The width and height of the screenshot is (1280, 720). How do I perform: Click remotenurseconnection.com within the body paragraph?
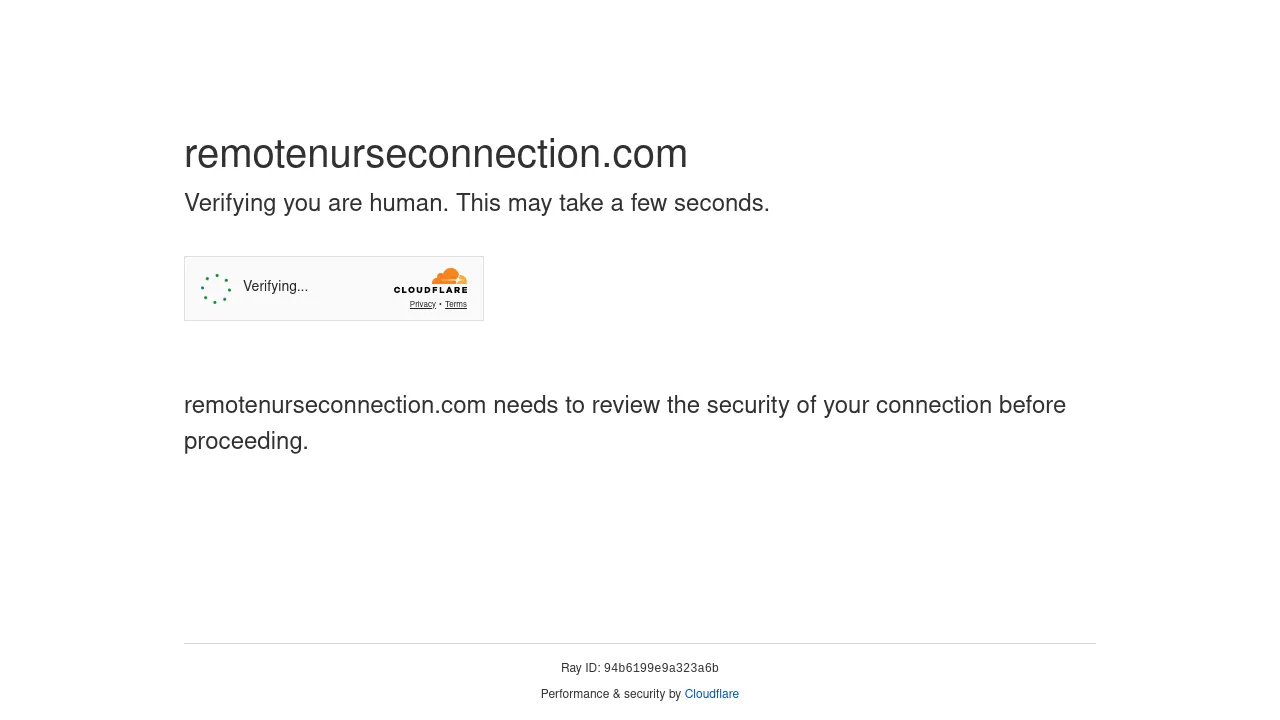[335, 405]
